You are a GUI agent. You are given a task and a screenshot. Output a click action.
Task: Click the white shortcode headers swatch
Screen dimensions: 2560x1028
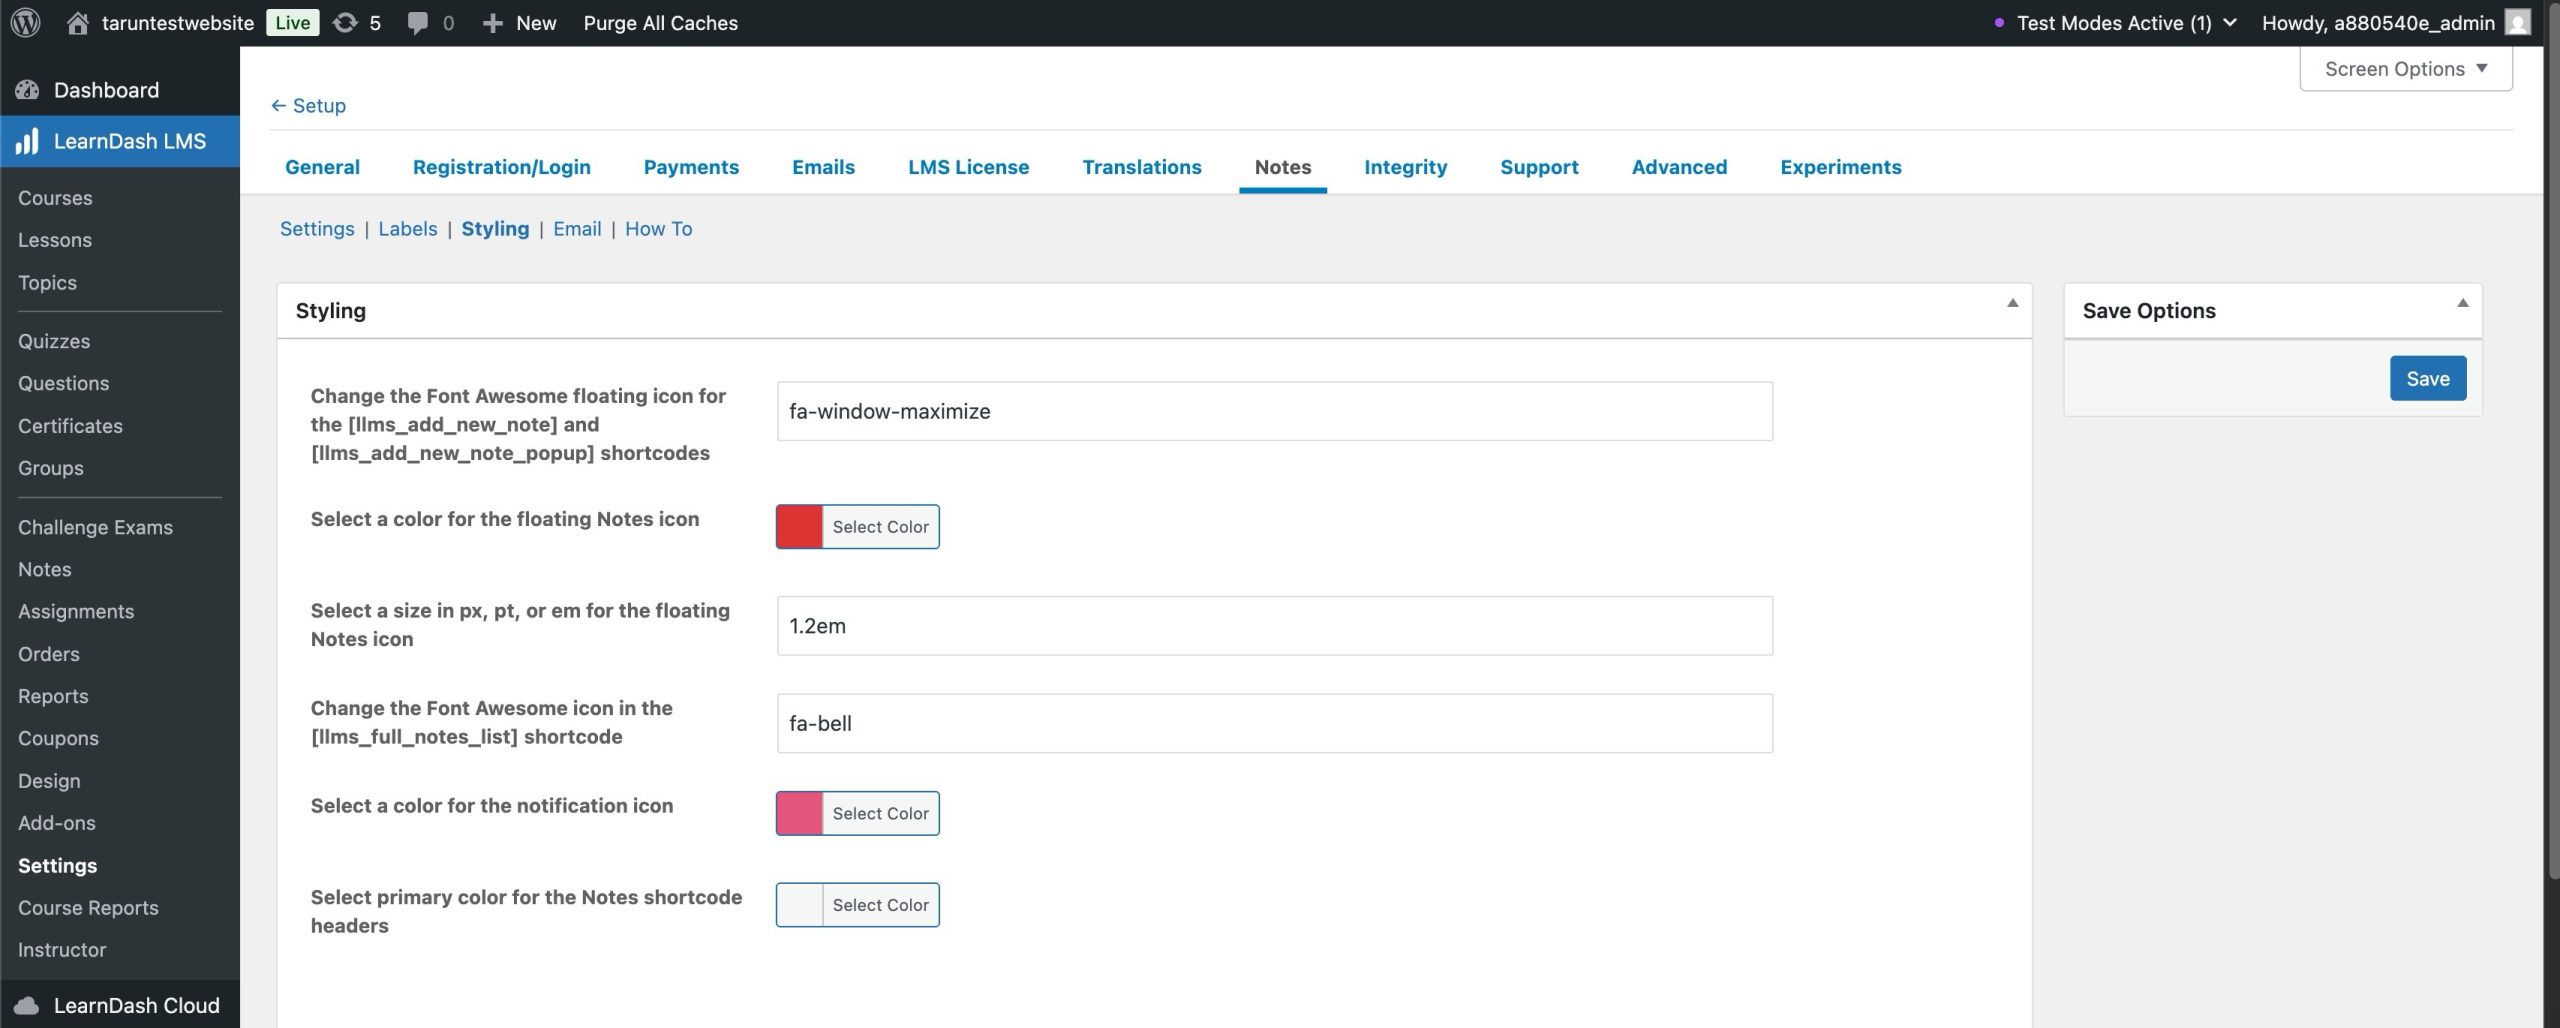(x=799, y=904)
